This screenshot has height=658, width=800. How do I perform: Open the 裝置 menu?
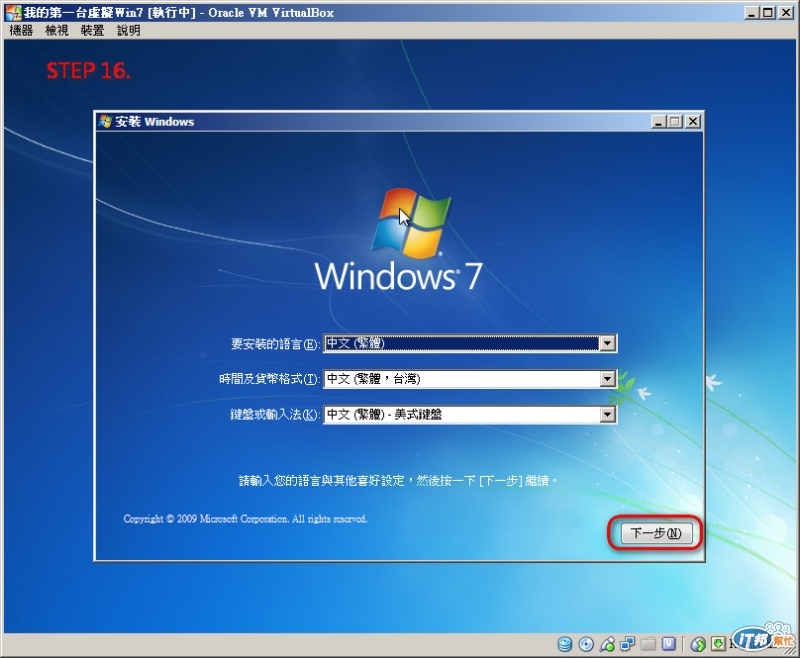pyautogui.click(x=92, y=31)
